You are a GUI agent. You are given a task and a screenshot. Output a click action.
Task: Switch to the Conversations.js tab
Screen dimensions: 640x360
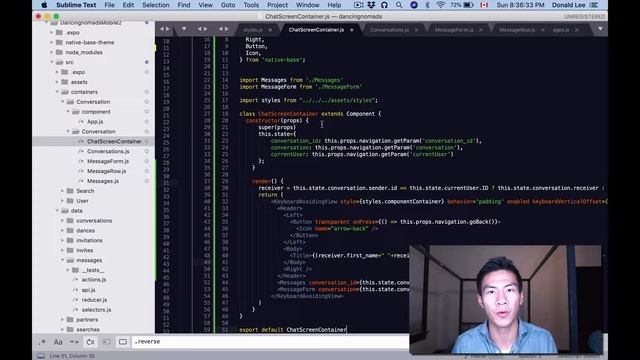(x=389, y=30)
